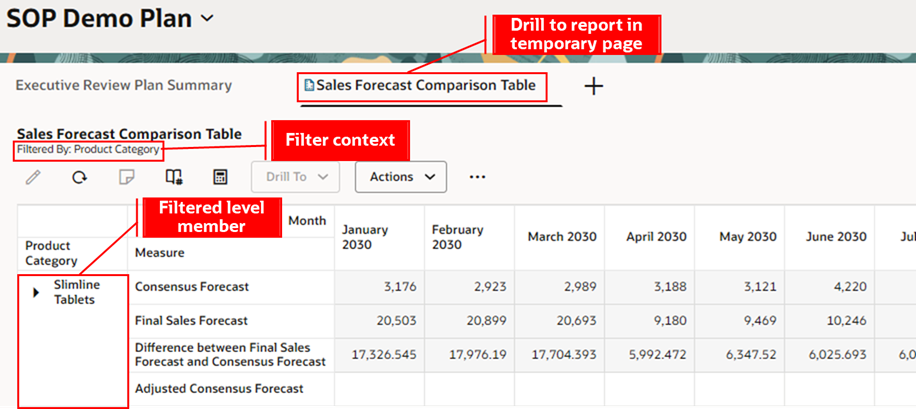Click the pencil edit icon

[x=33, y=177]
